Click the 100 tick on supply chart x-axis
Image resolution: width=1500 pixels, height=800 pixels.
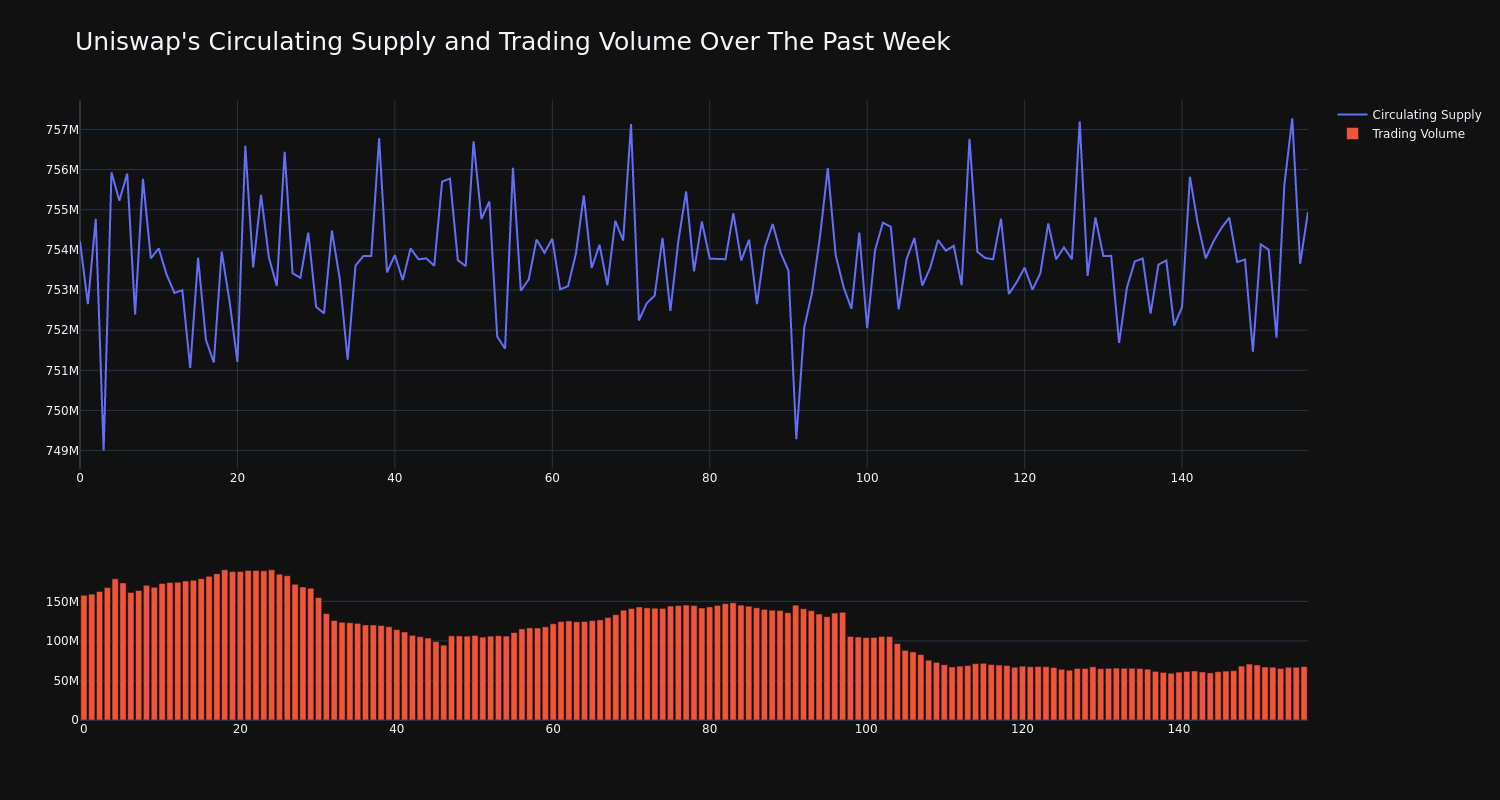pos(867,478)
